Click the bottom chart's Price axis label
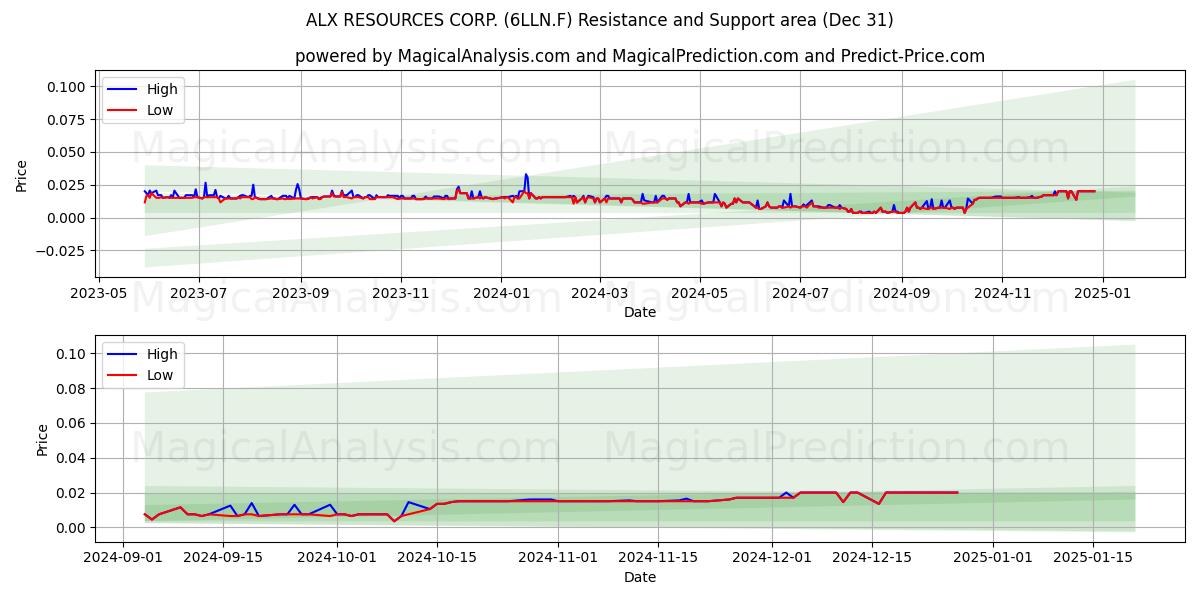Screen dimensions: 1200x600 (x=42, y=439)
